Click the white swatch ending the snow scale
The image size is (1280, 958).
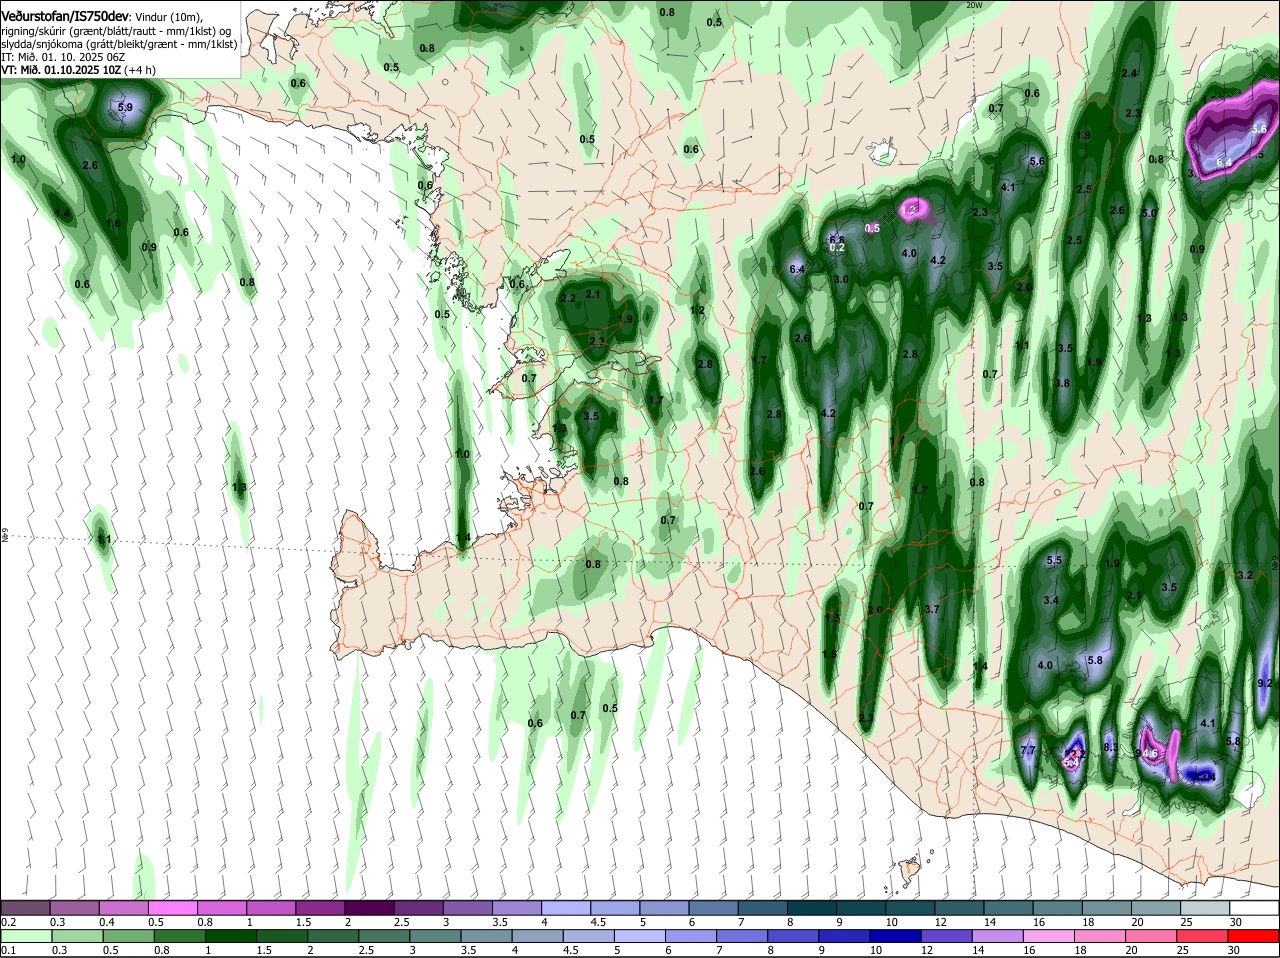(1254, 908)
